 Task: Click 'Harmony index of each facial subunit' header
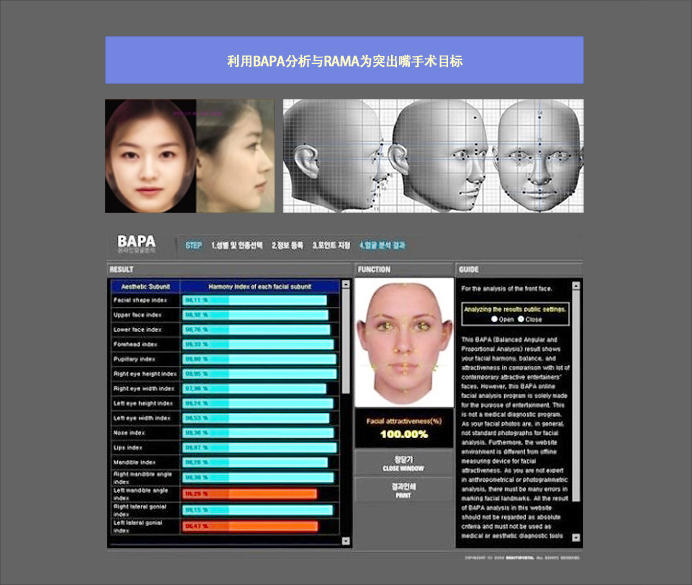coord(260,287)
